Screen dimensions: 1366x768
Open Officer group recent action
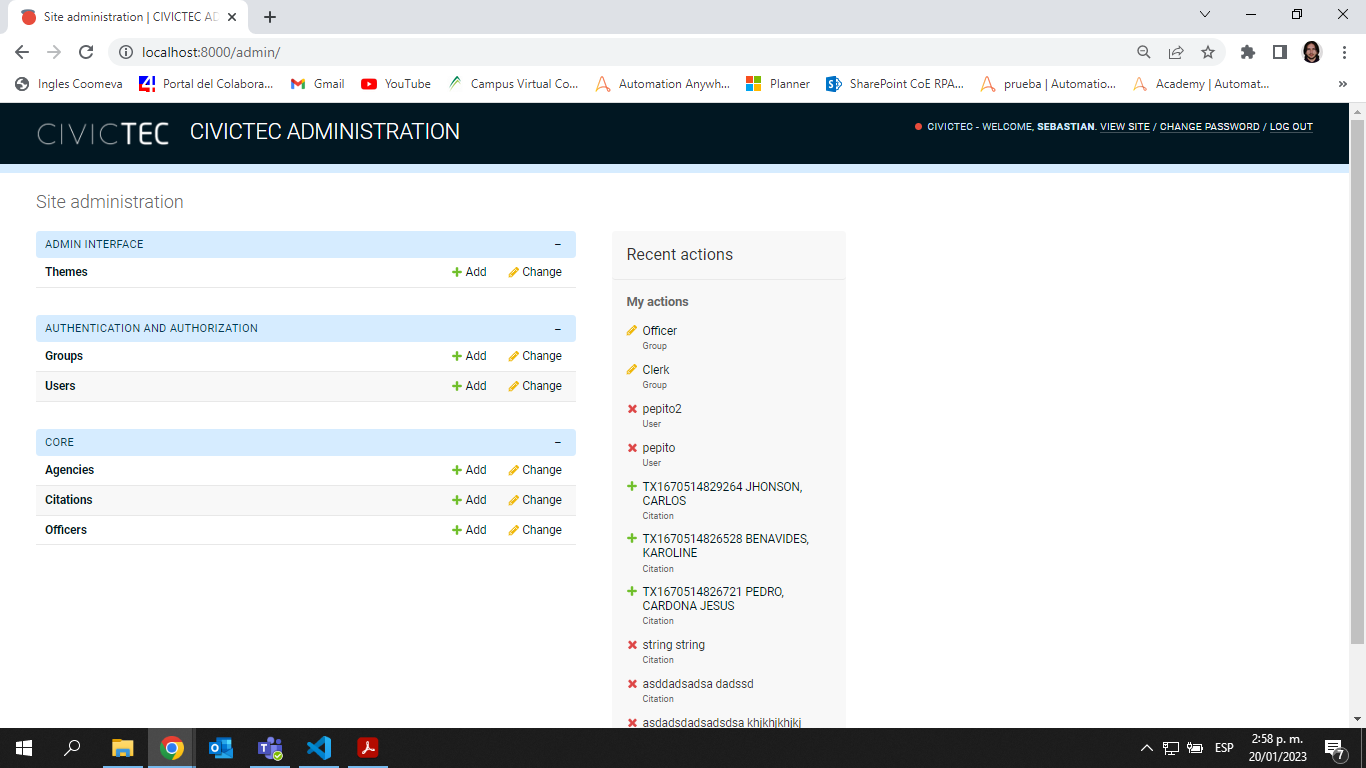tap(659, 331)
